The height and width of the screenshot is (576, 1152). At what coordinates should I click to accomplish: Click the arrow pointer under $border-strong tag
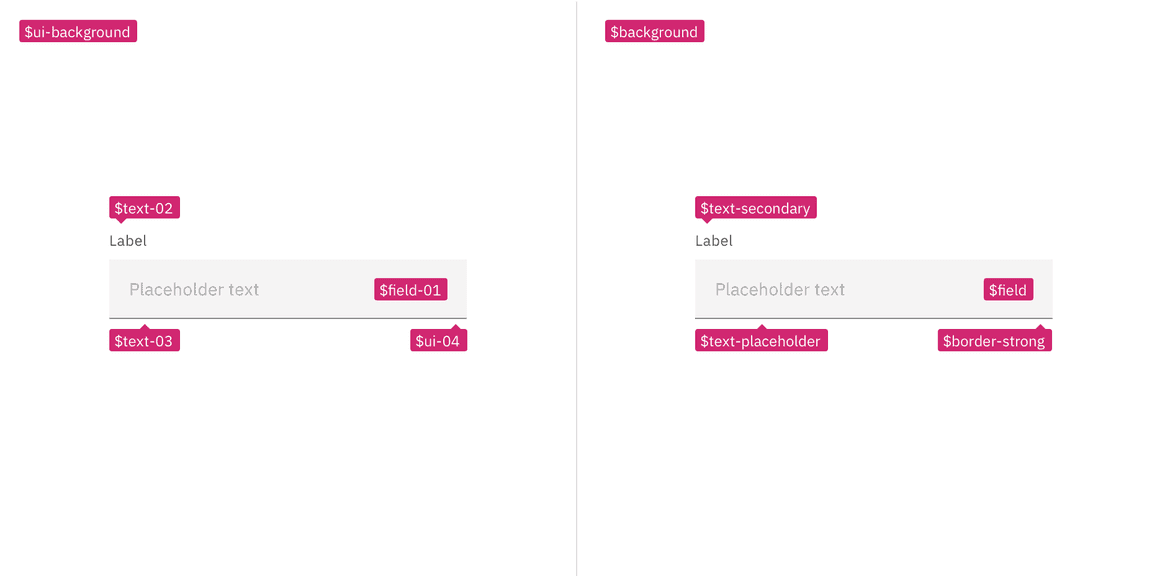[x=1043, y=328]
